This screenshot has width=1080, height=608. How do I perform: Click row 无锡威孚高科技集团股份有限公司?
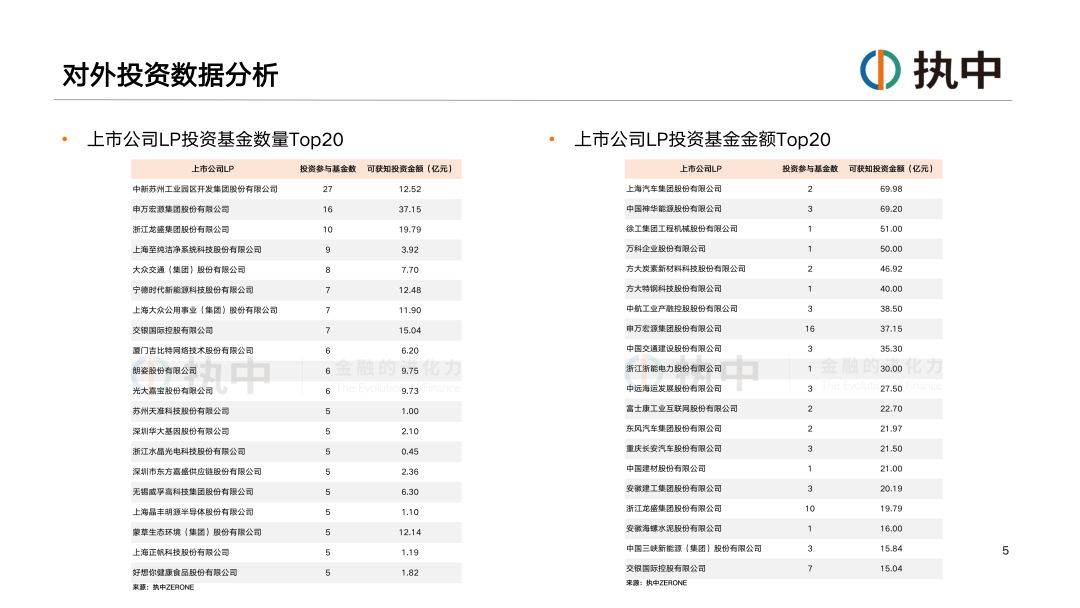296,492
